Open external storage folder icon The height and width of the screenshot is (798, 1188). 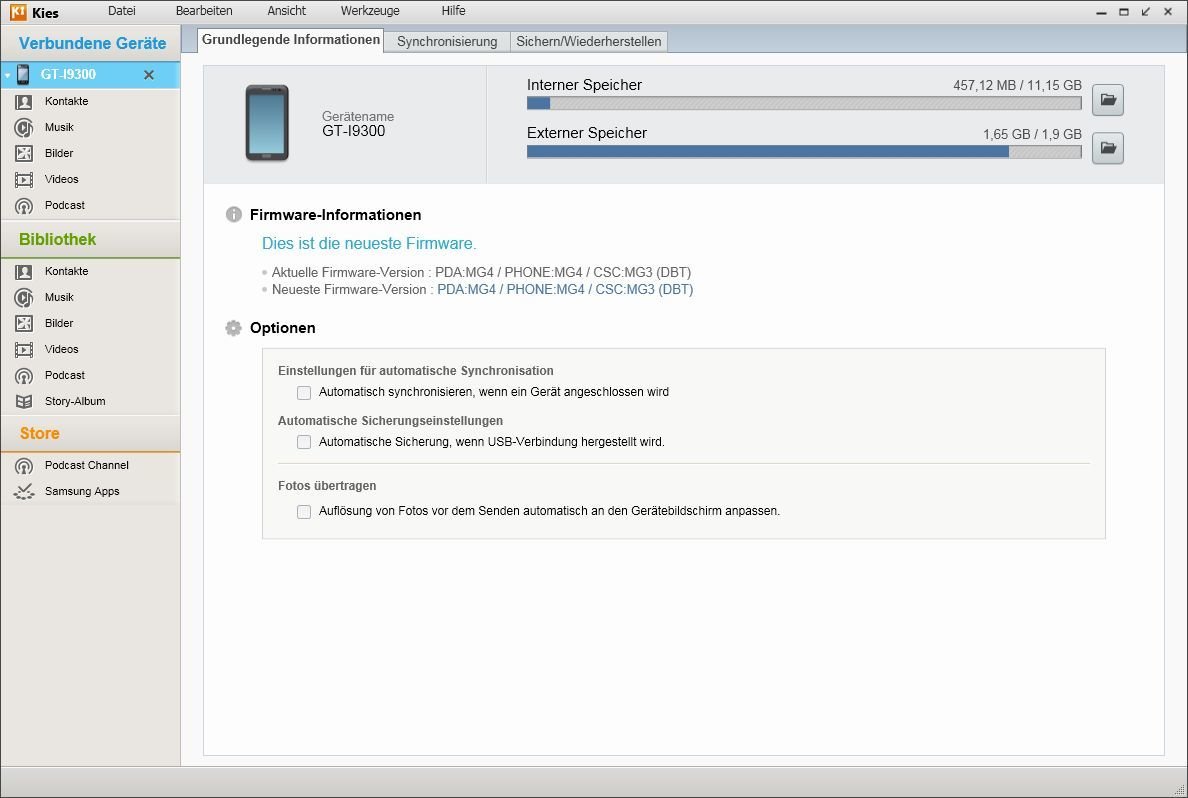(1107, 148)
